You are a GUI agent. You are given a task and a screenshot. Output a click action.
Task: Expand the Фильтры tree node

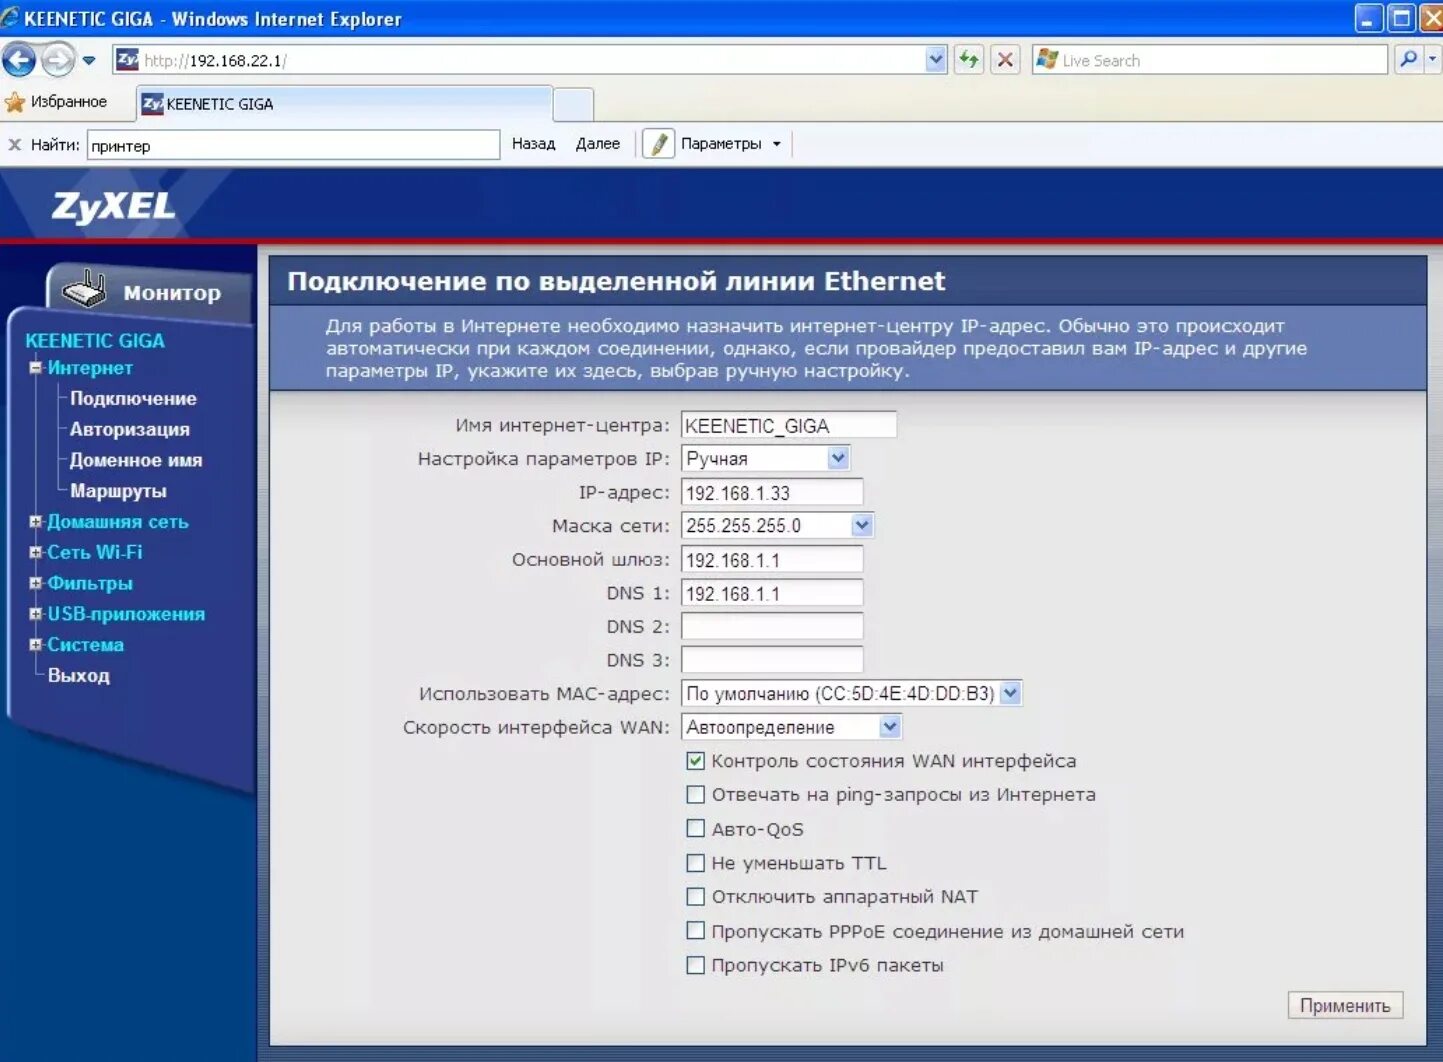coord(36,583)
